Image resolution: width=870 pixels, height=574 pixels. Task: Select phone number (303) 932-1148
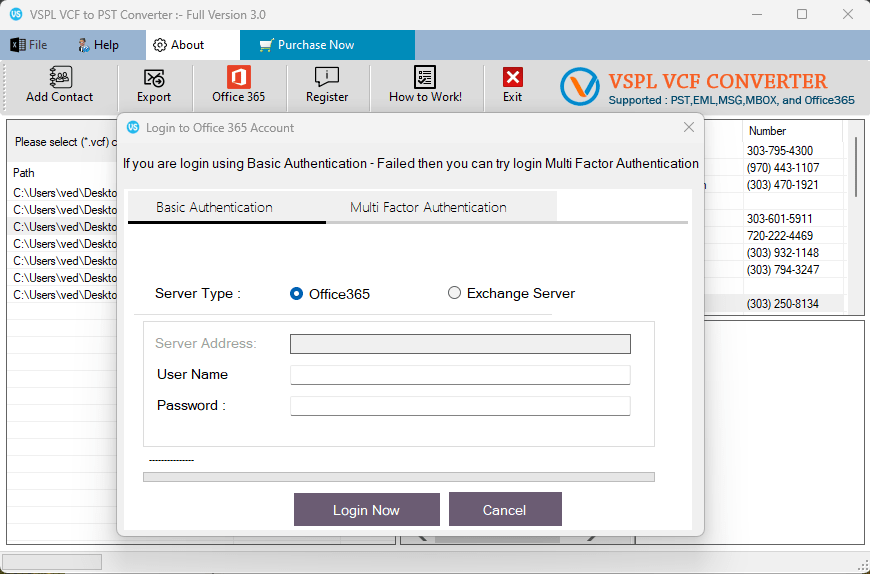coord(782,253)
